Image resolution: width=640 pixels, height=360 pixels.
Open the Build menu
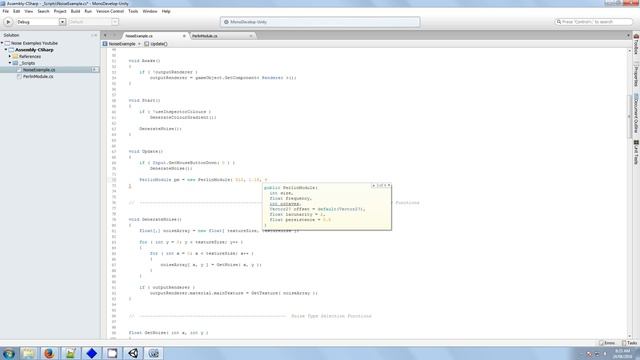point(76,11)
